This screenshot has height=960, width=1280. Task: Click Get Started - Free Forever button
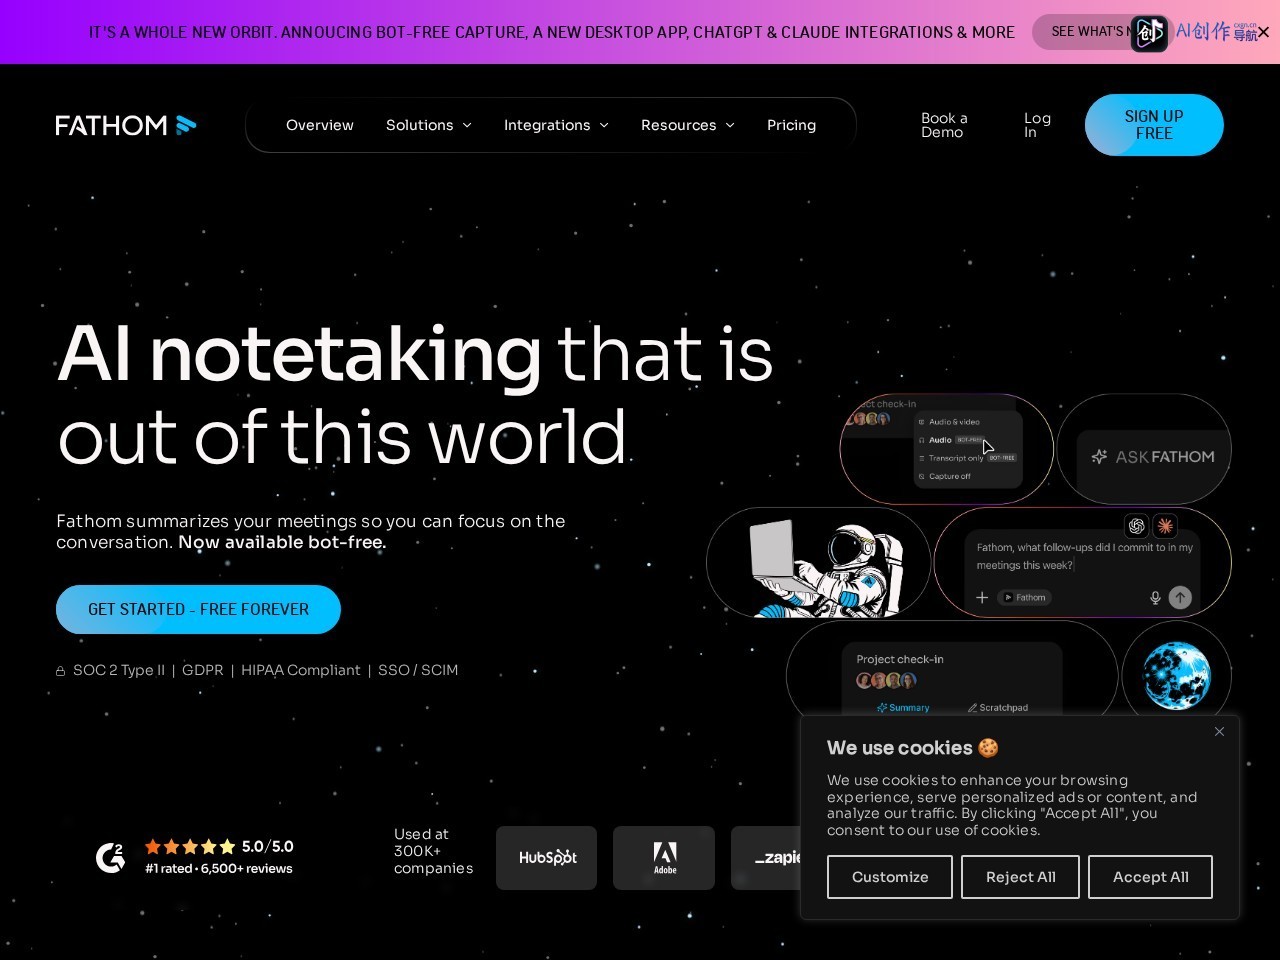pos(198,609)
